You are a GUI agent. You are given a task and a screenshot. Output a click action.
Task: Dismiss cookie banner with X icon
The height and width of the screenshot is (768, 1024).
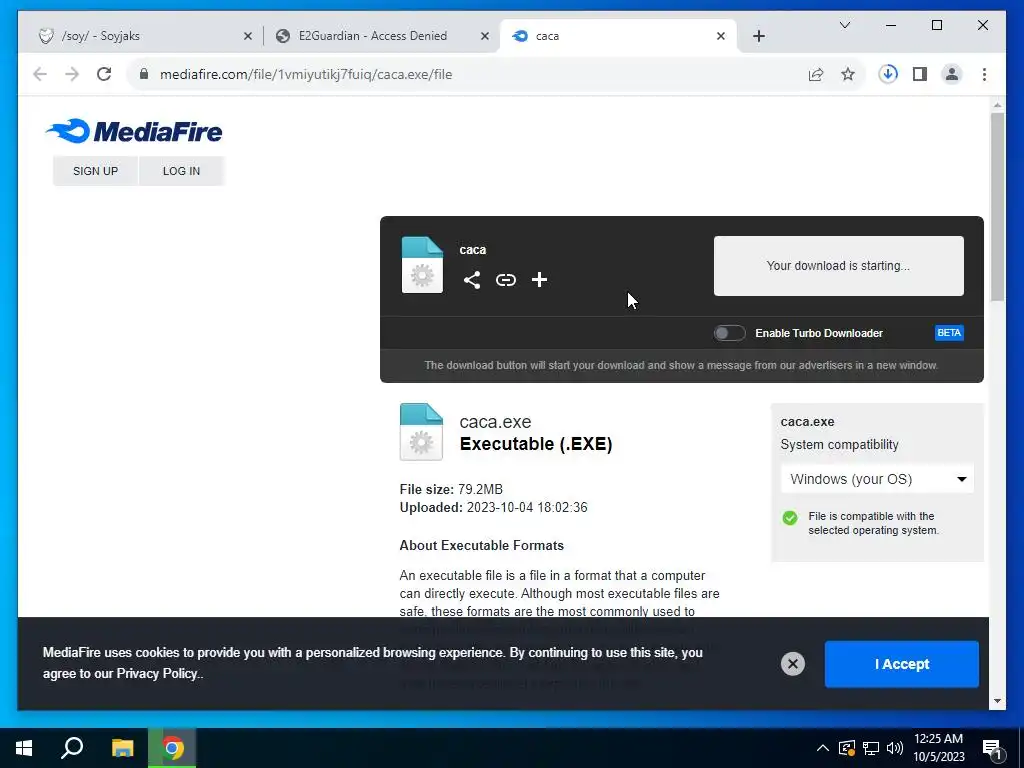point(793,664)
